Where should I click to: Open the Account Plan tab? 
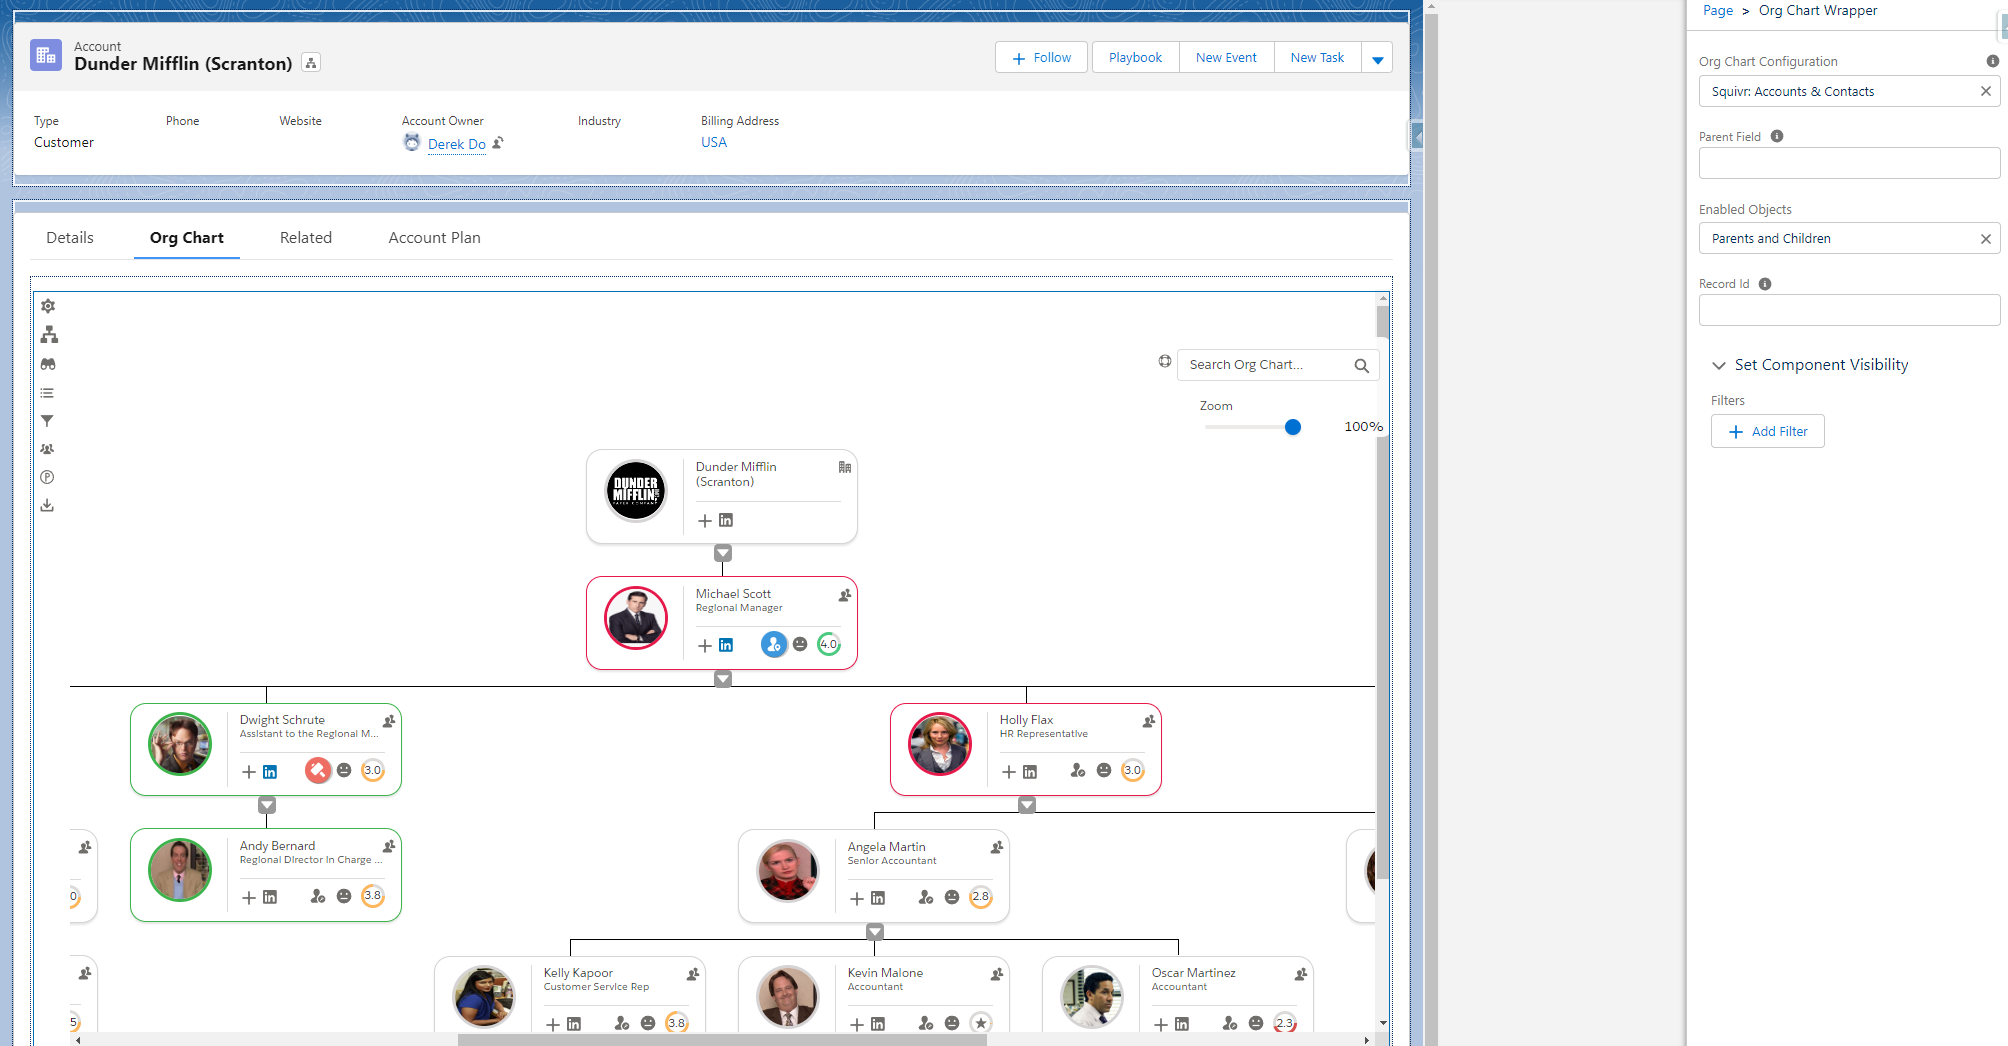click(x=435, y=238)
